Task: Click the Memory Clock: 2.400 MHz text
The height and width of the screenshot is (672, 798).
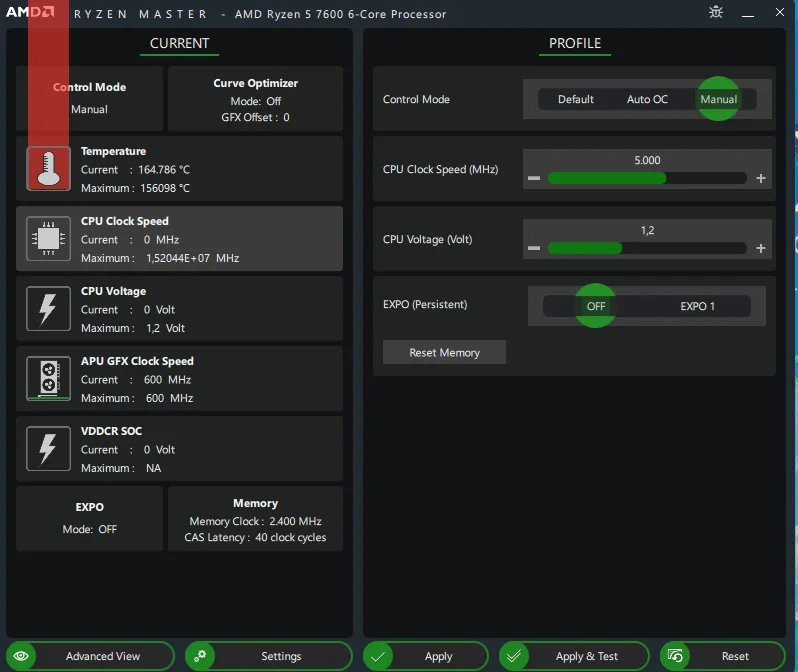Action: [x=255, y=521]
